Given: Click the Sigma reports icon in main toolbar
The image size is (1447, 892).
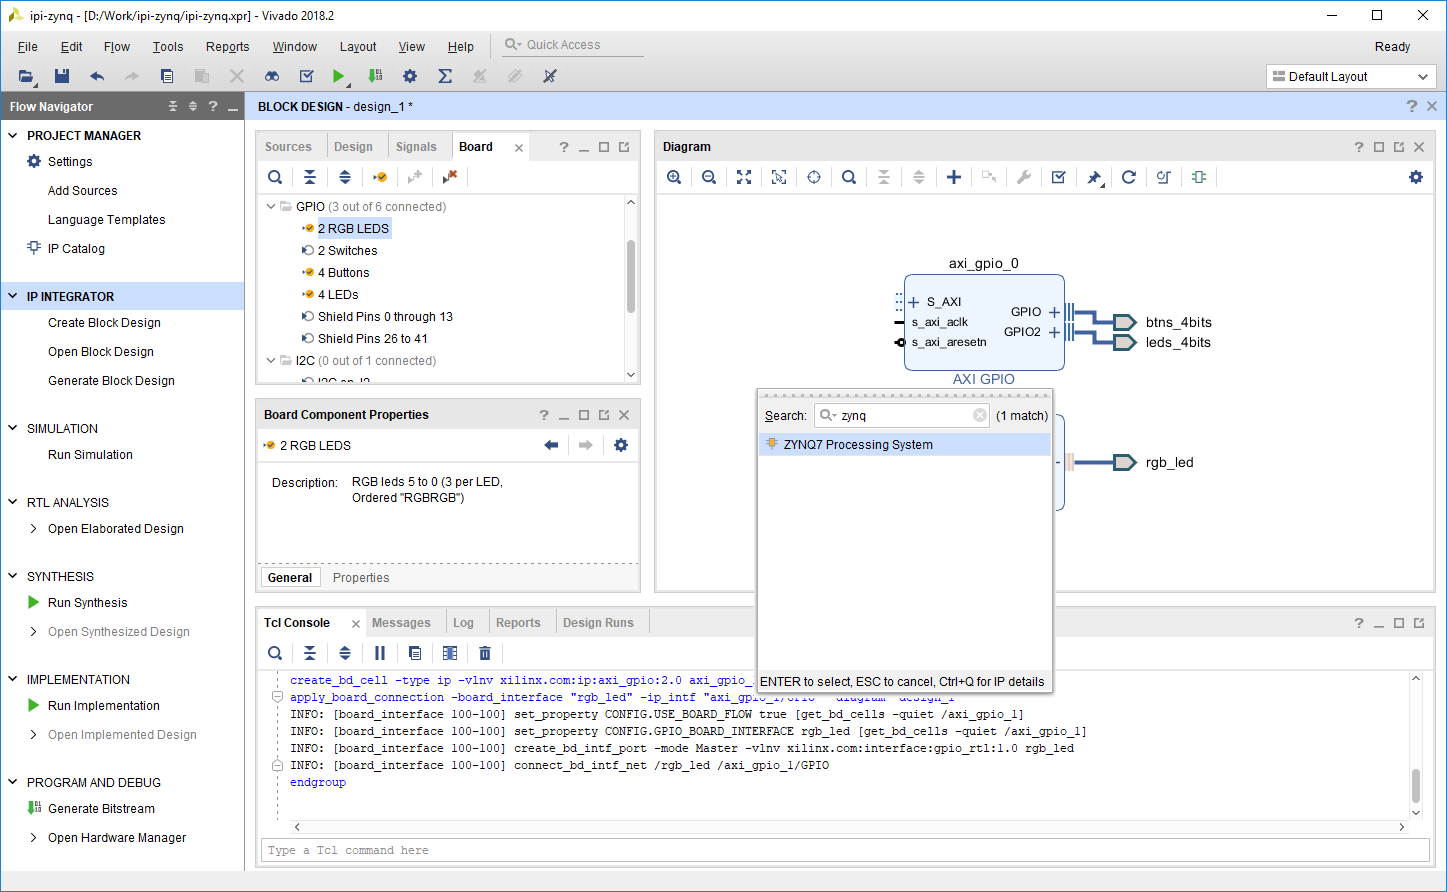Looking at the screenshot, I should [x=445, y=76].
